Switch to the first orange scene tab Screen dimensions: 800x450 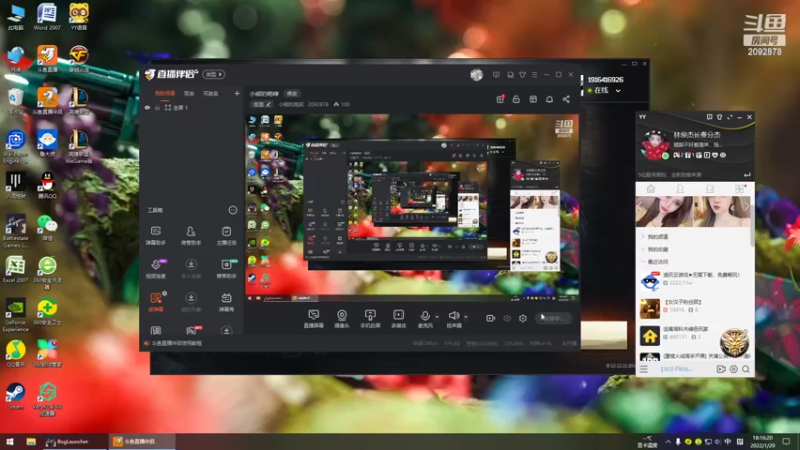tap(165, 94)
